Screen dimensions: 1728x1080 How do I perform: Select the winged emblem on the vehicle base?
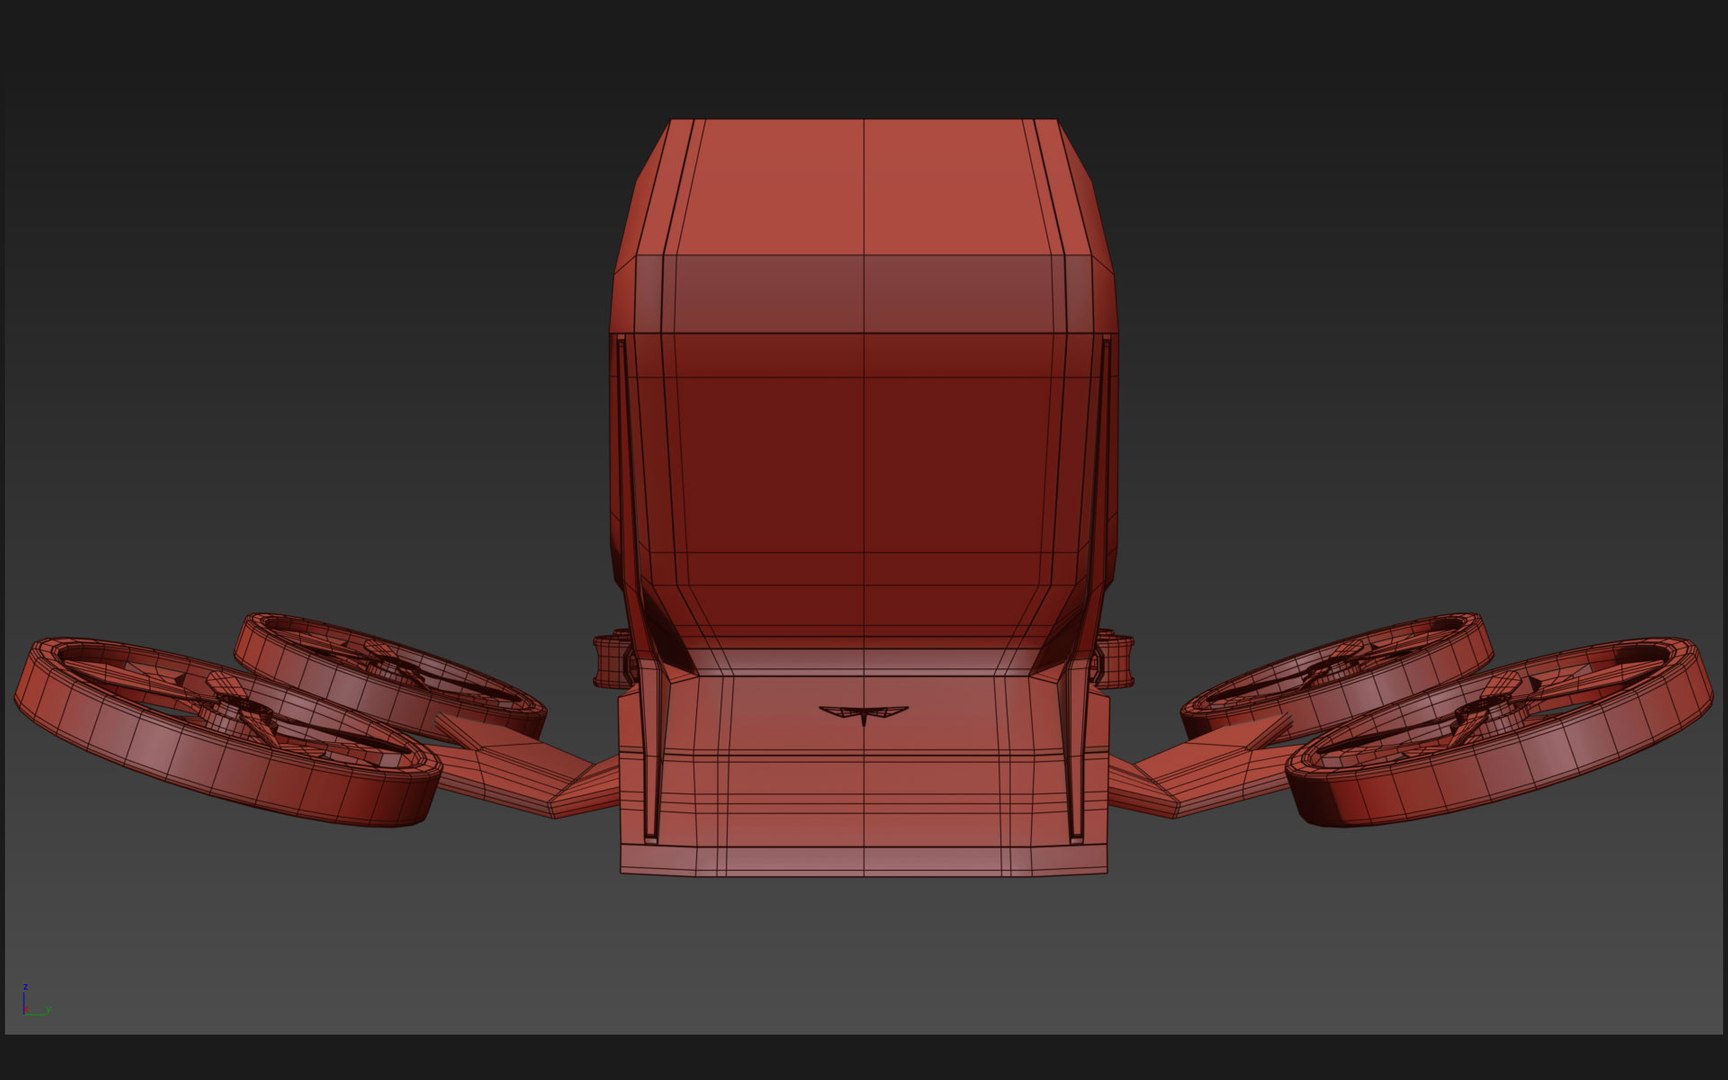pyautogui.click(x=864, y=714)
